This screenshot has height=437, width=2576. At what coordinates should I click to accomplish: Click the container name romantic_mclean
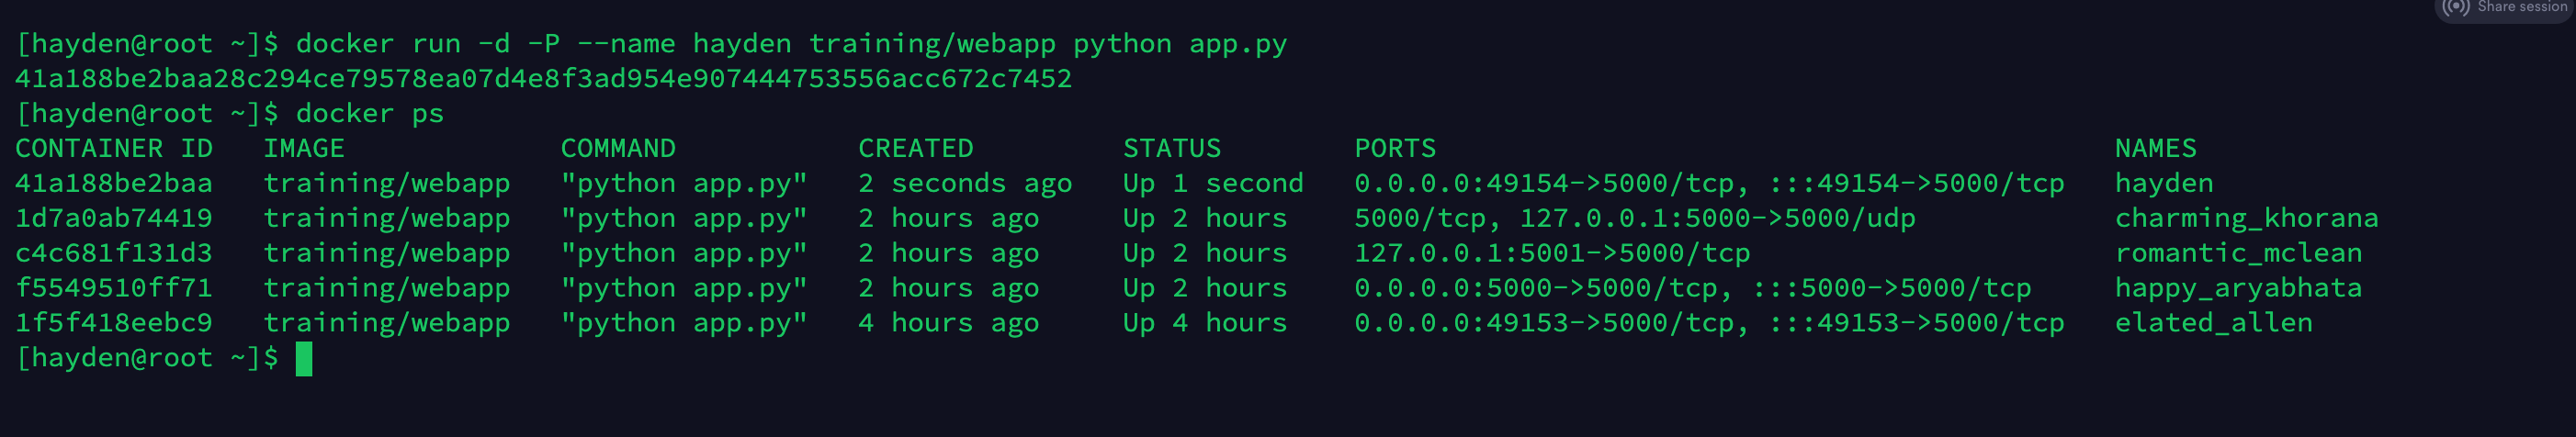2238,254
